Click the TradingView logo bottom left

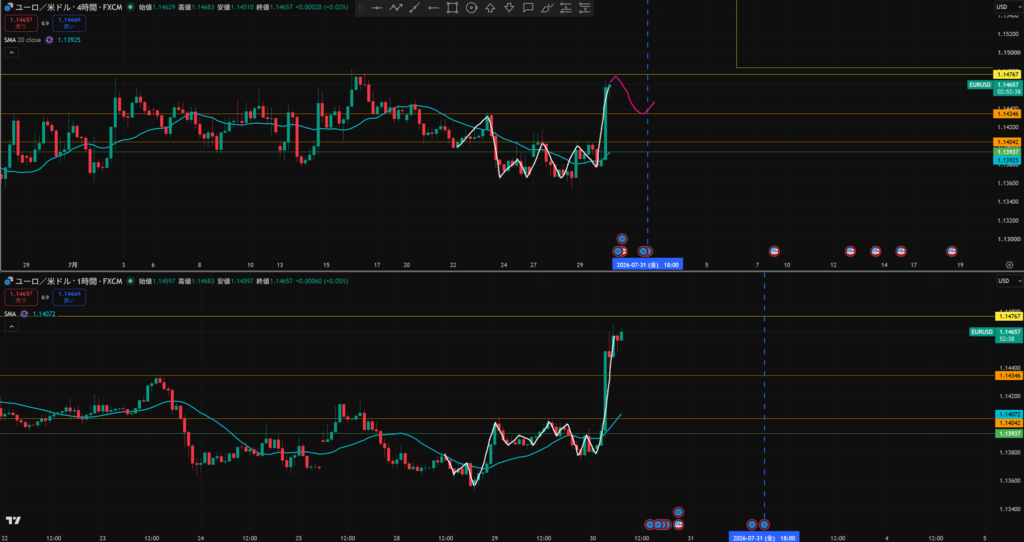pyautogui.click(x=13, y=520)
